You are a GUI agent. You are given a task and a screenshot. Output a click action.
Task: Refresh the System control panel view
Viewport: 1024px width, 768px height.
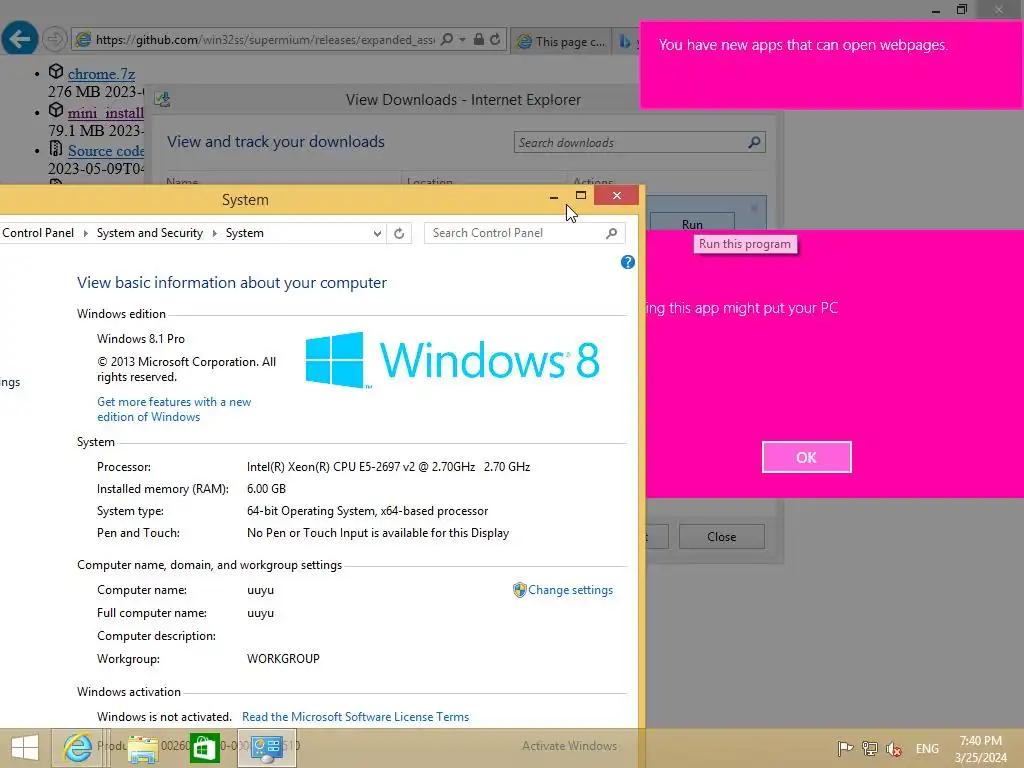click(x=399, y=233)
